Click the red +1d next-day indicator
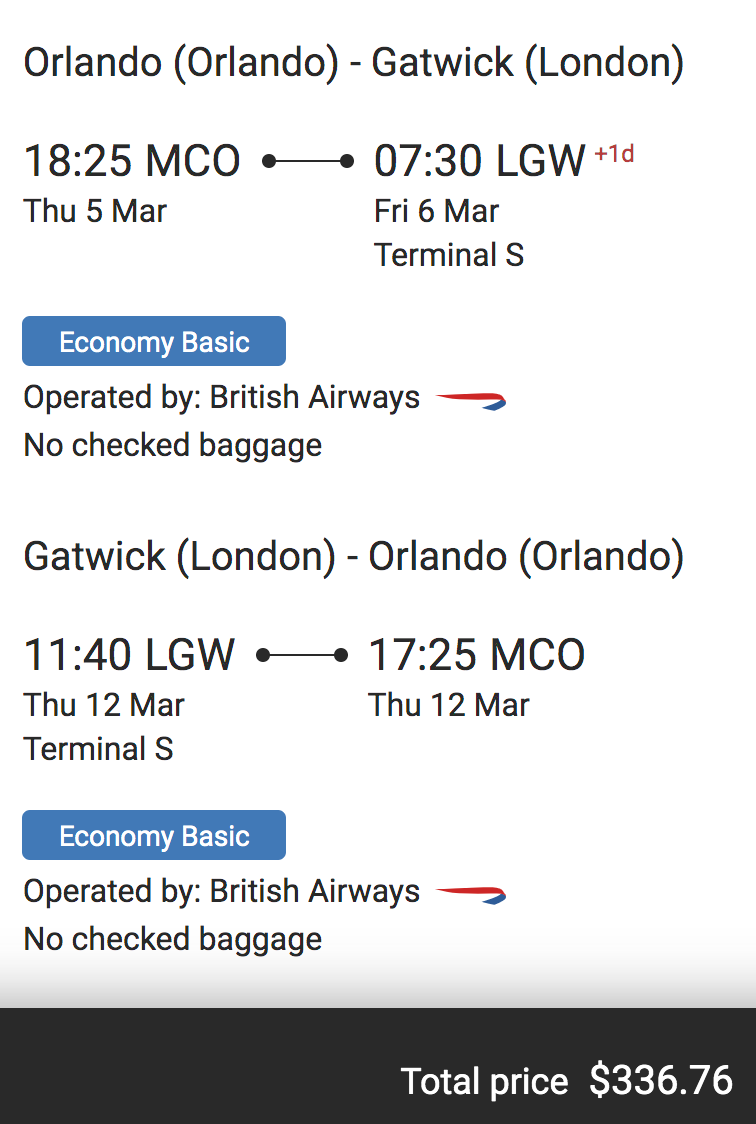The image size is (756, 1124). 614,155
